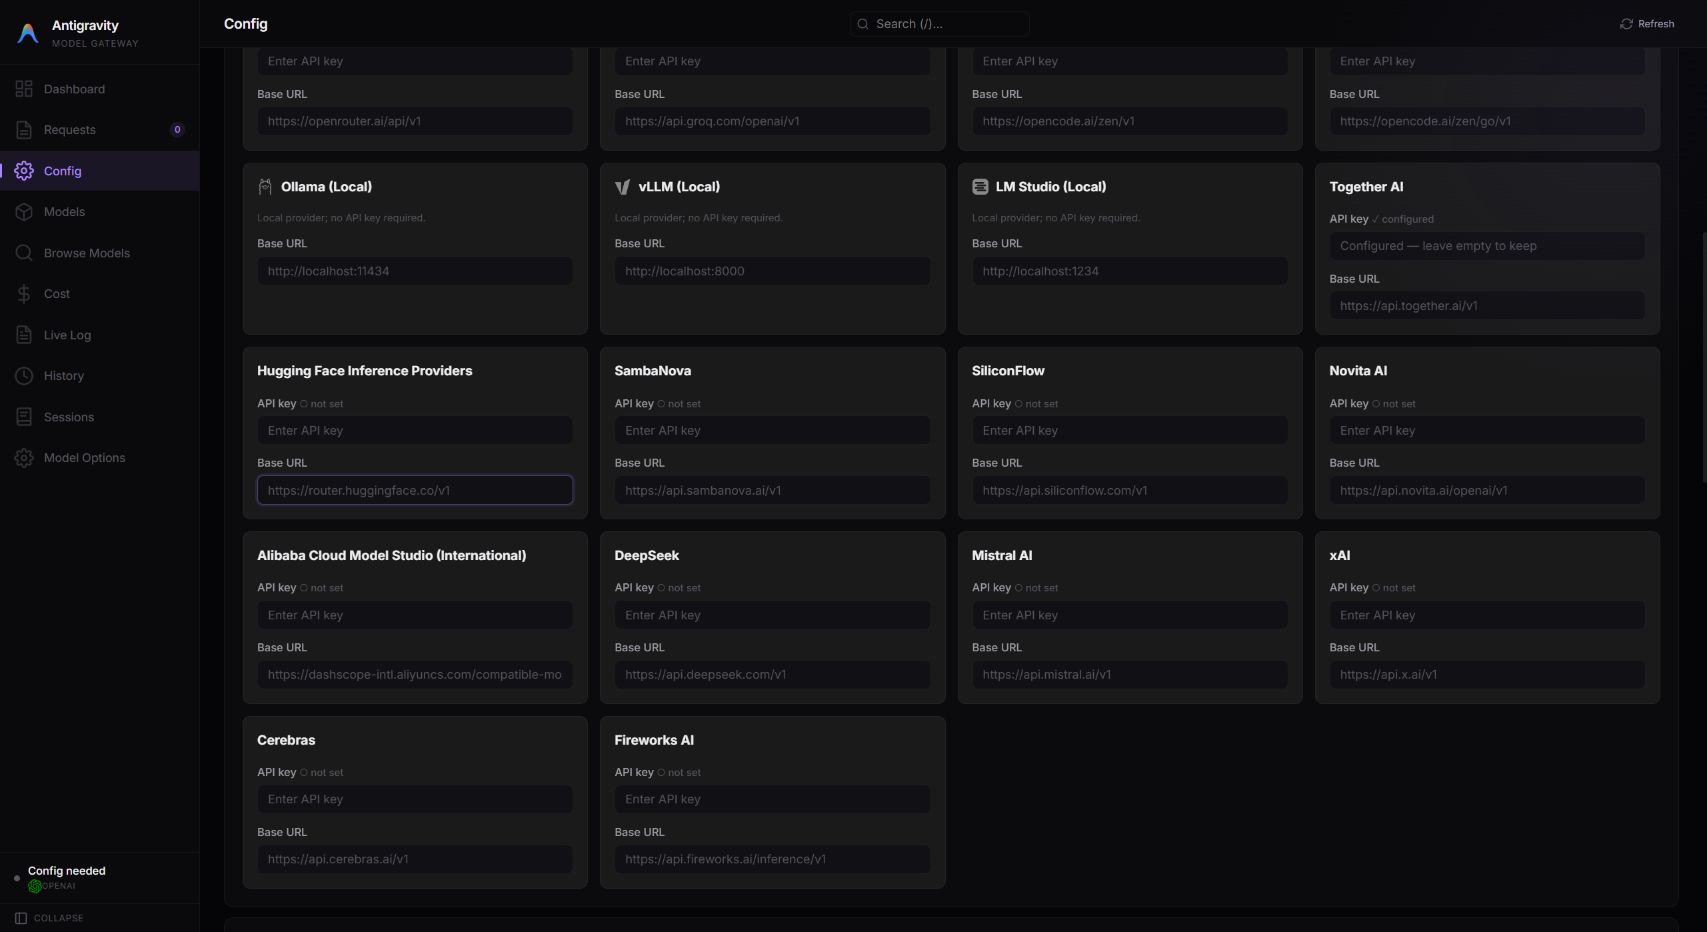Image resolution: width=1707 pixels, height=932 pixels.
Task: Click the LM Studio logo icon
Action: tap(980, 187)
